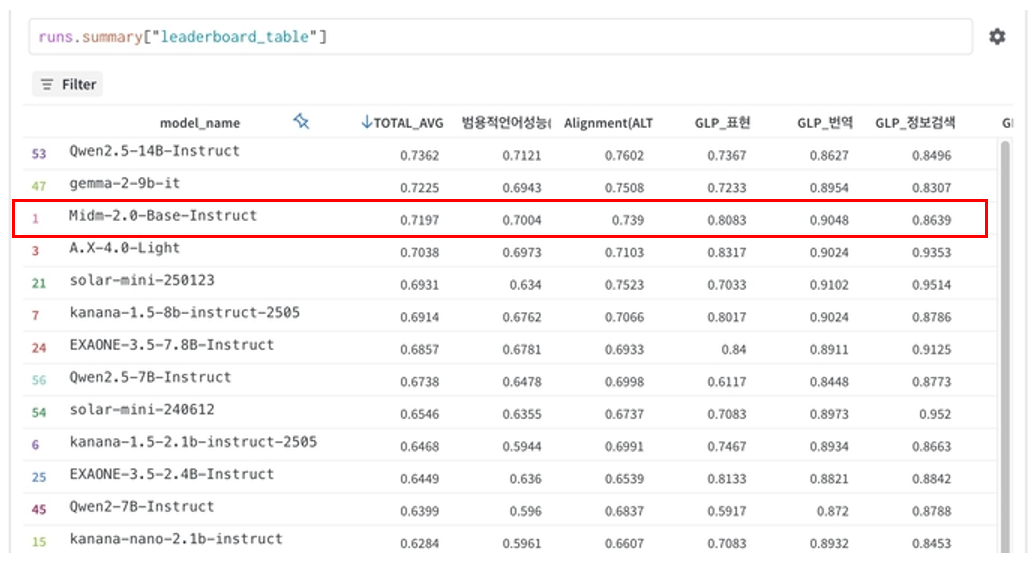Click the GLP_번역 column header
Image resolution: width=1033 pixels, height=565 pixels.
(x=825, y=122)
